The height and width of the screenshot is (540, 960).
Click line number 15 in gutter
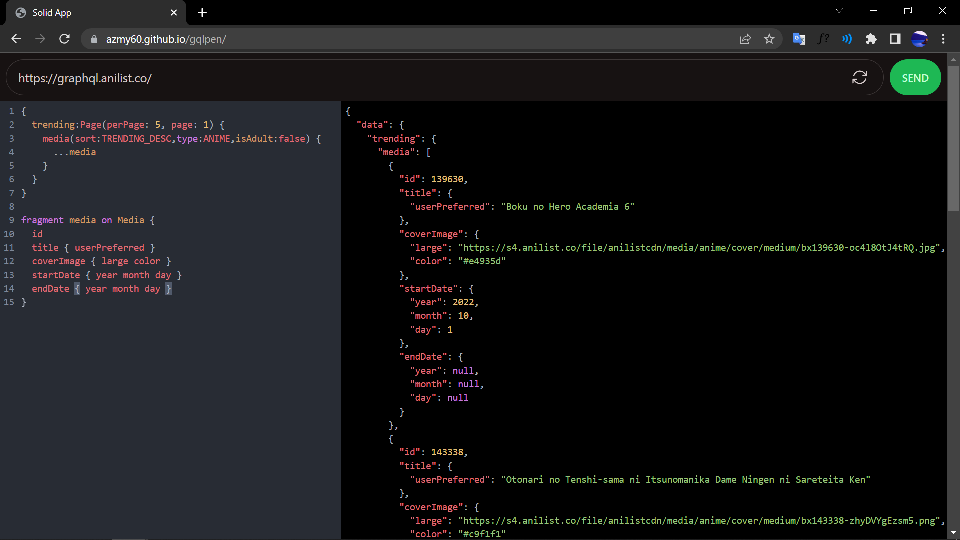click(x=9, y=302)
